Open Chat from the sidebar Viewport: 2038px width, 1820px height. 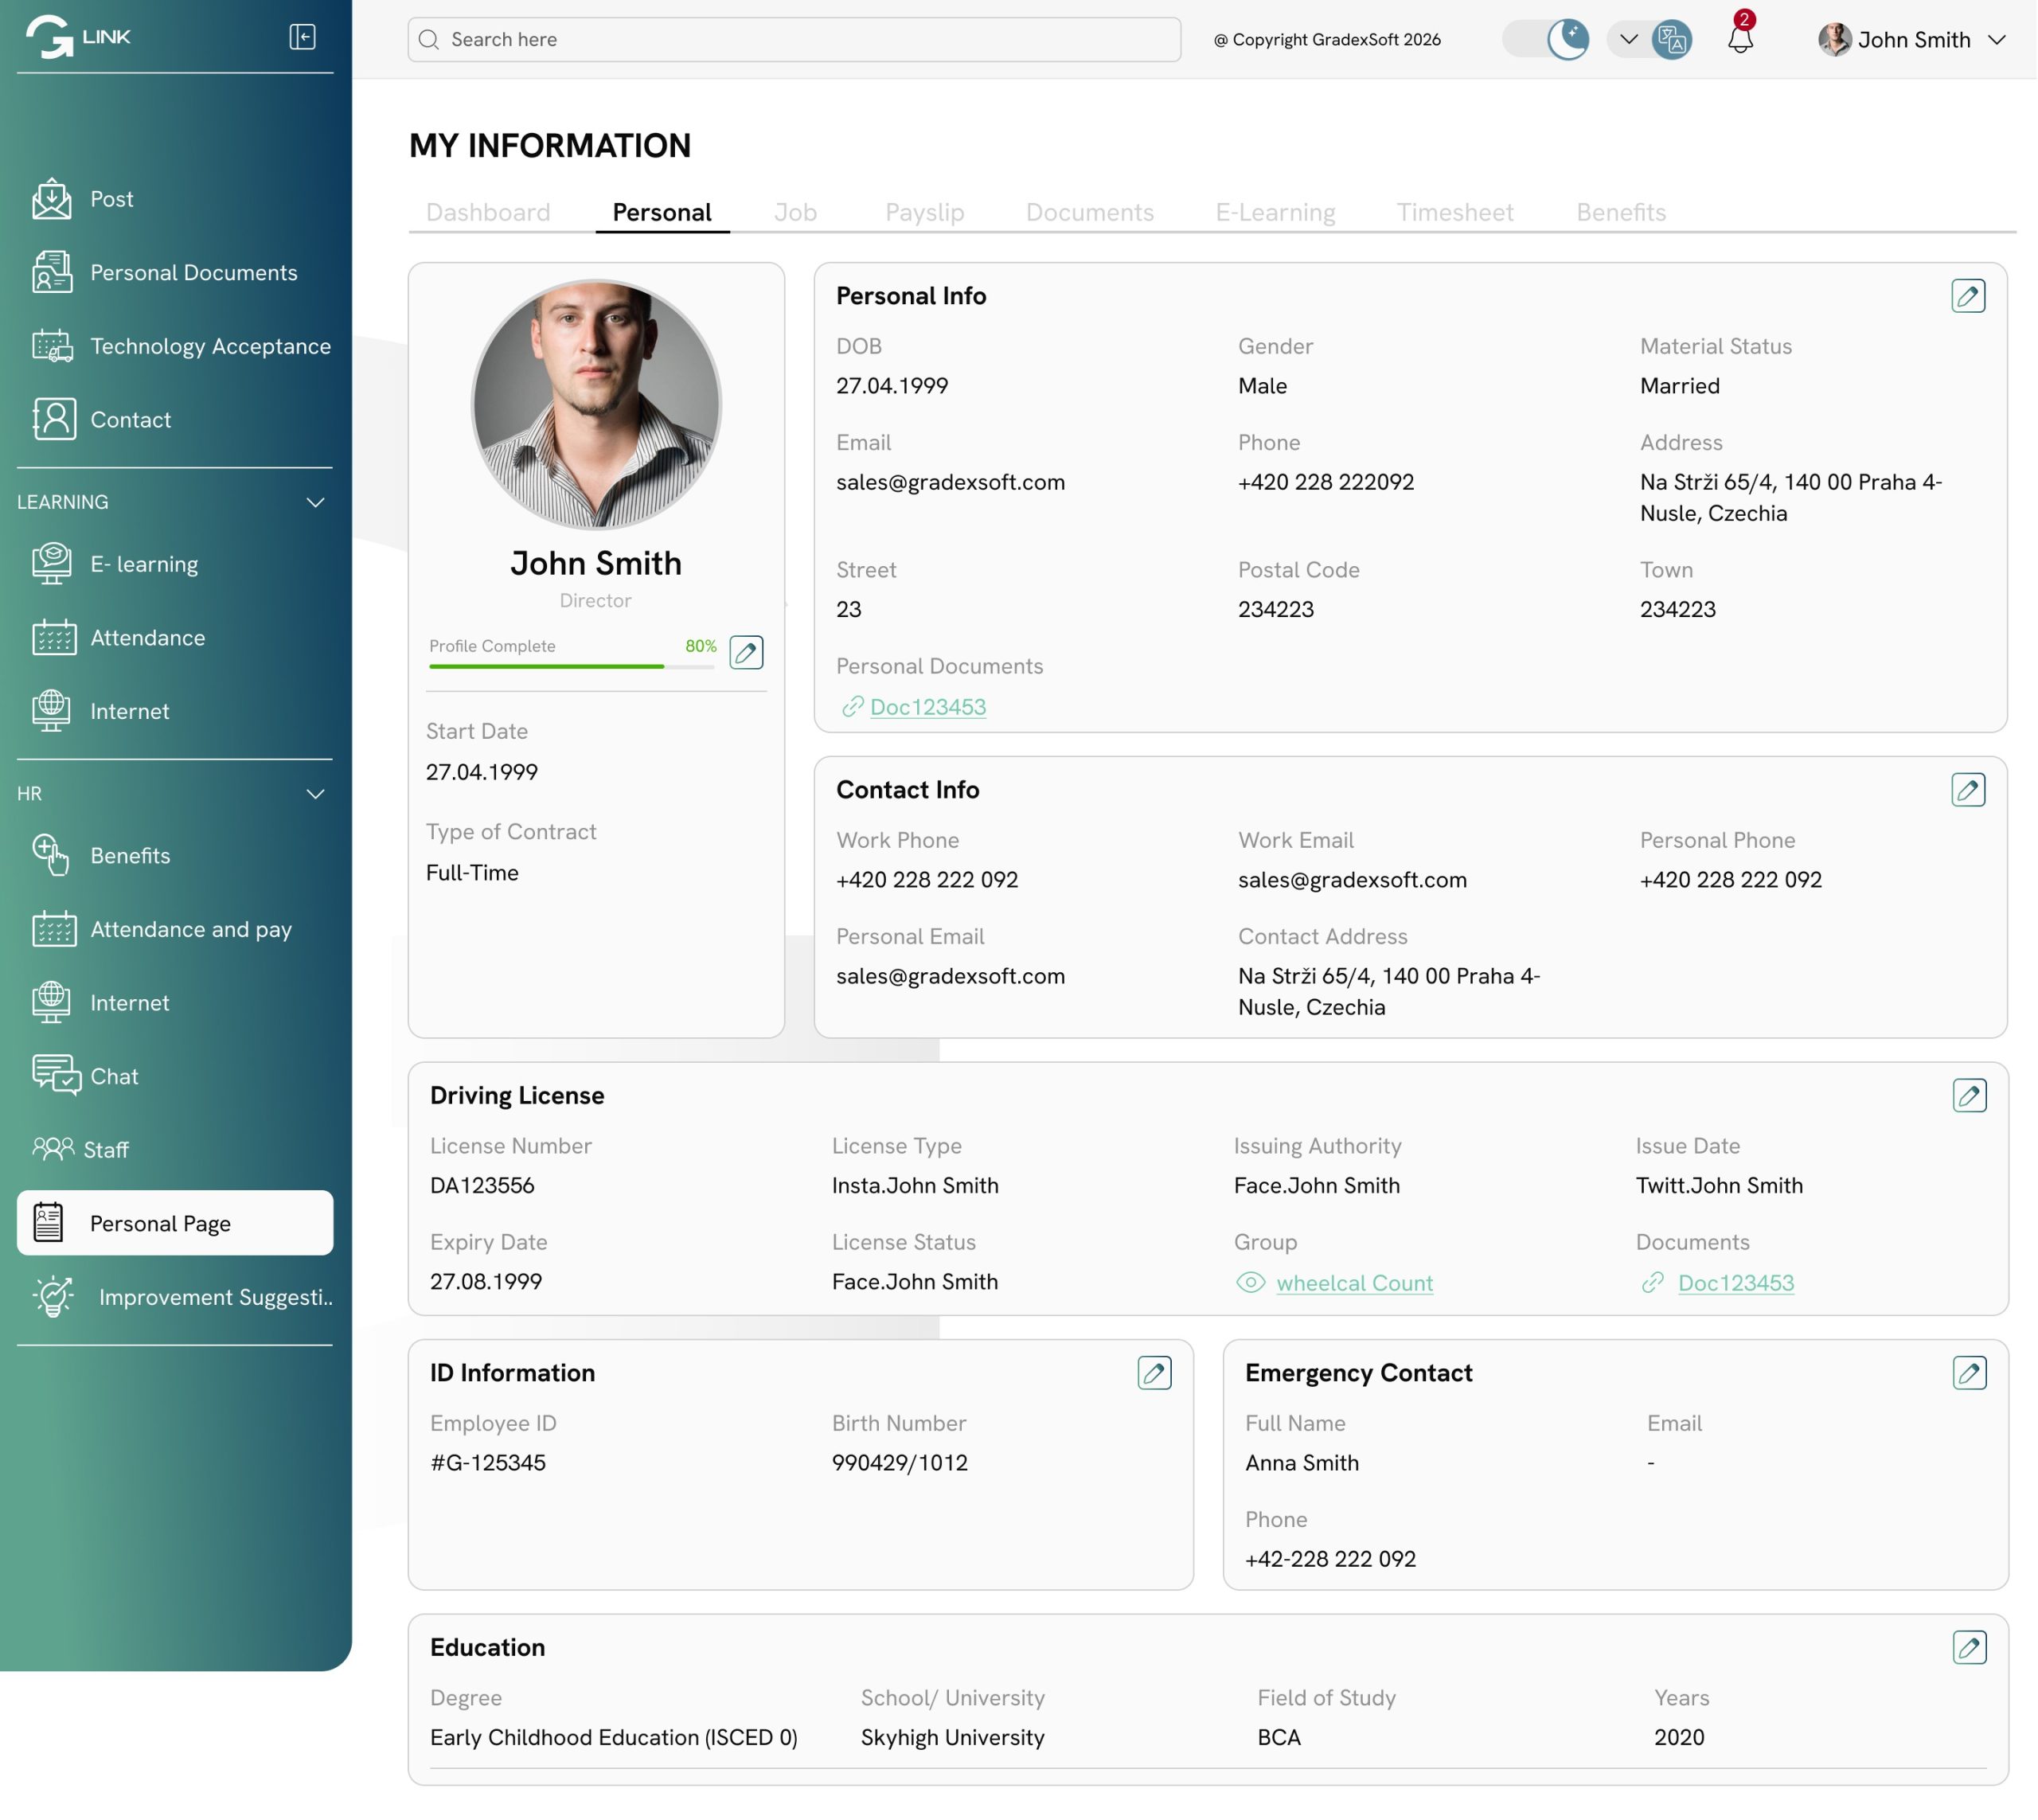pyautogui.click(x=113, y=1076)
